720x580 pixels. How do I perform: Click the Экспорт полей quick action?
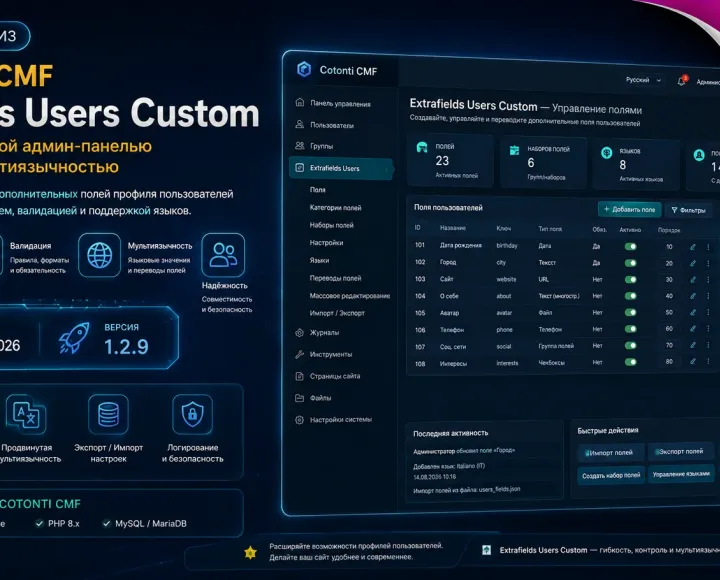tap(681, 451)
